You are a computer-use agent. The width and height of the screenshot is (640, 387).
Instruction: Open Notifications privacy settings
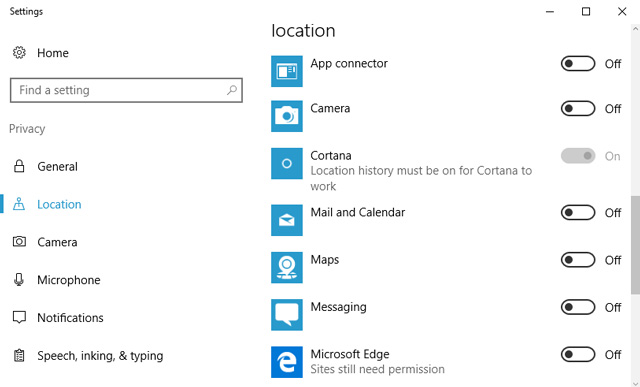(70, 318)
